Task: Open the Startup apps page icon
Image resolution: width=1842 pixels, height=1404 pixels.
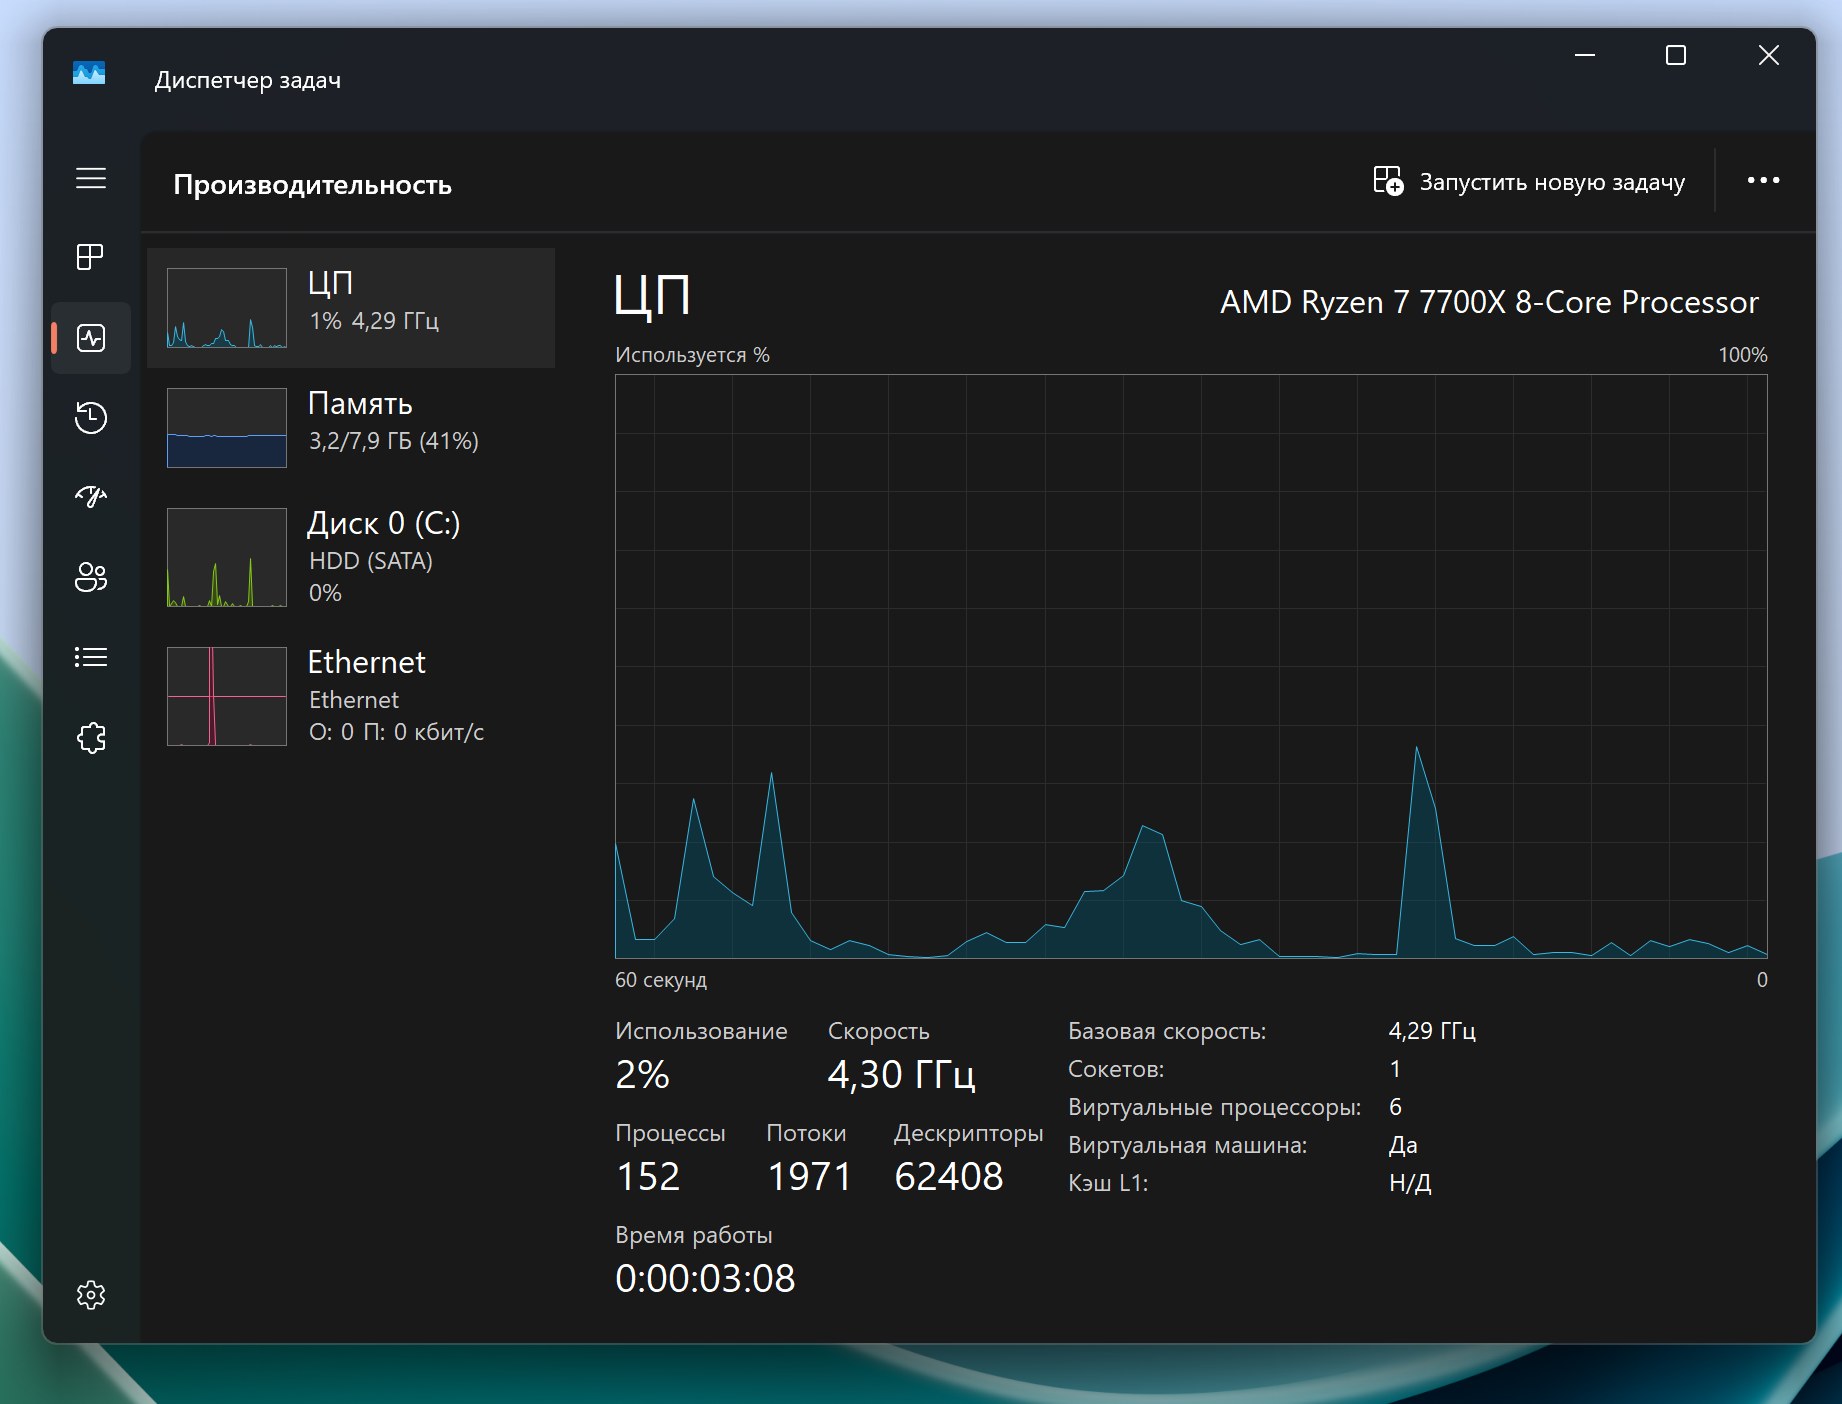Action: (x=91, y=496)
